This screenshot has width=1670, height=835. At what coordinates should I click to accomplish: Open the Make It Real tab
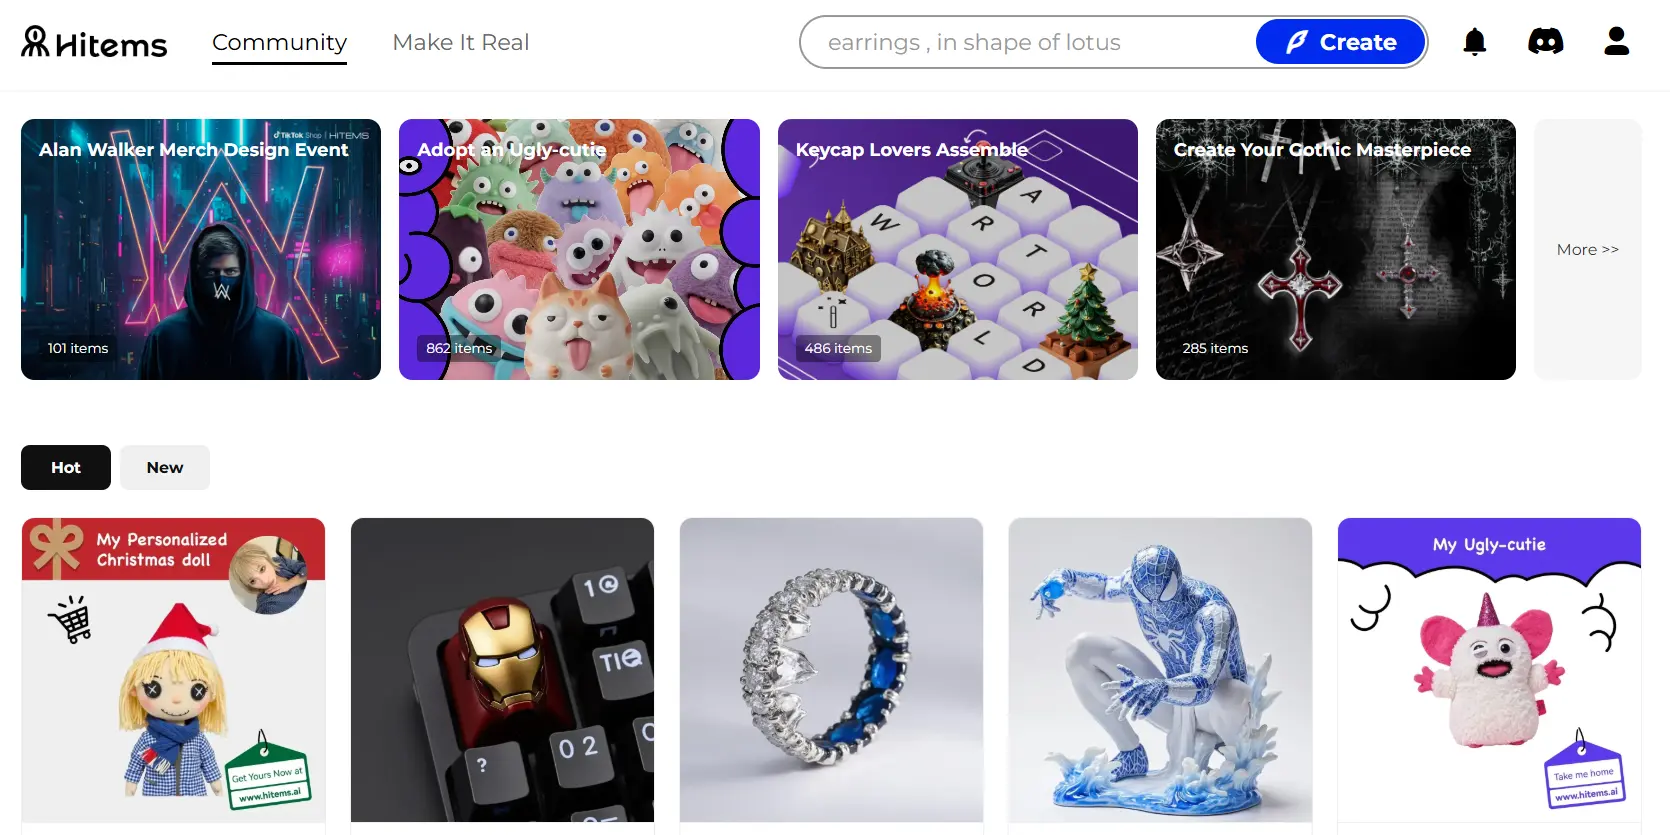[x=460, y=43]
